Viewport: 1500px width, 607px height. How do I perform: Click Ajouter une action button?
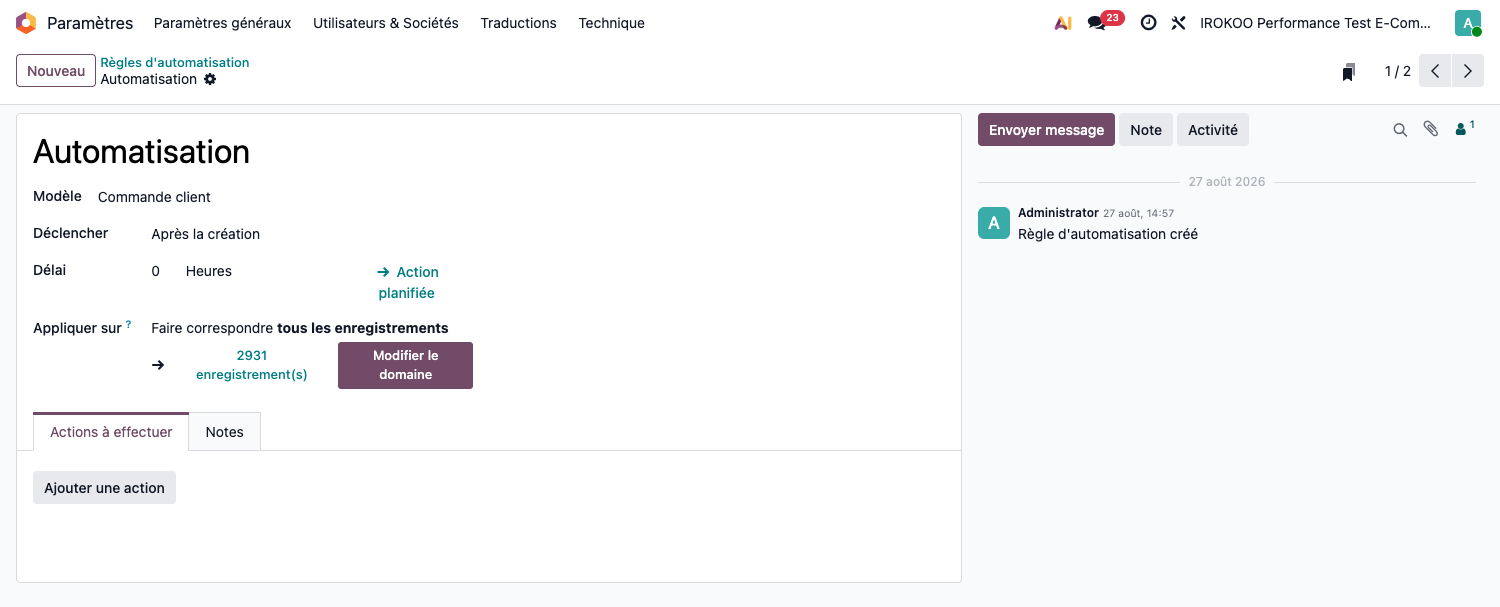point(104,488)
